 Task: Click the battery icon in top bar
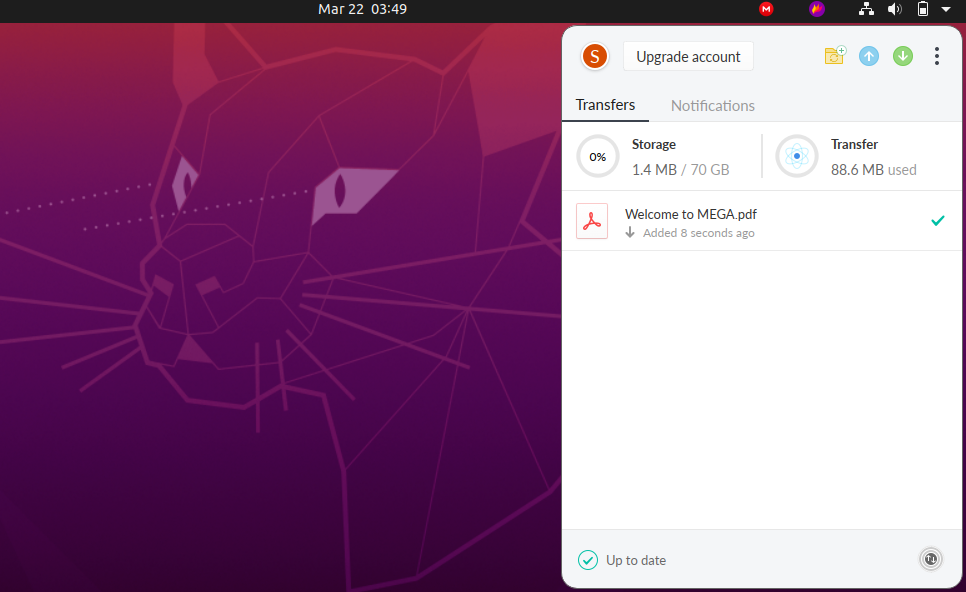coord(923,9)
